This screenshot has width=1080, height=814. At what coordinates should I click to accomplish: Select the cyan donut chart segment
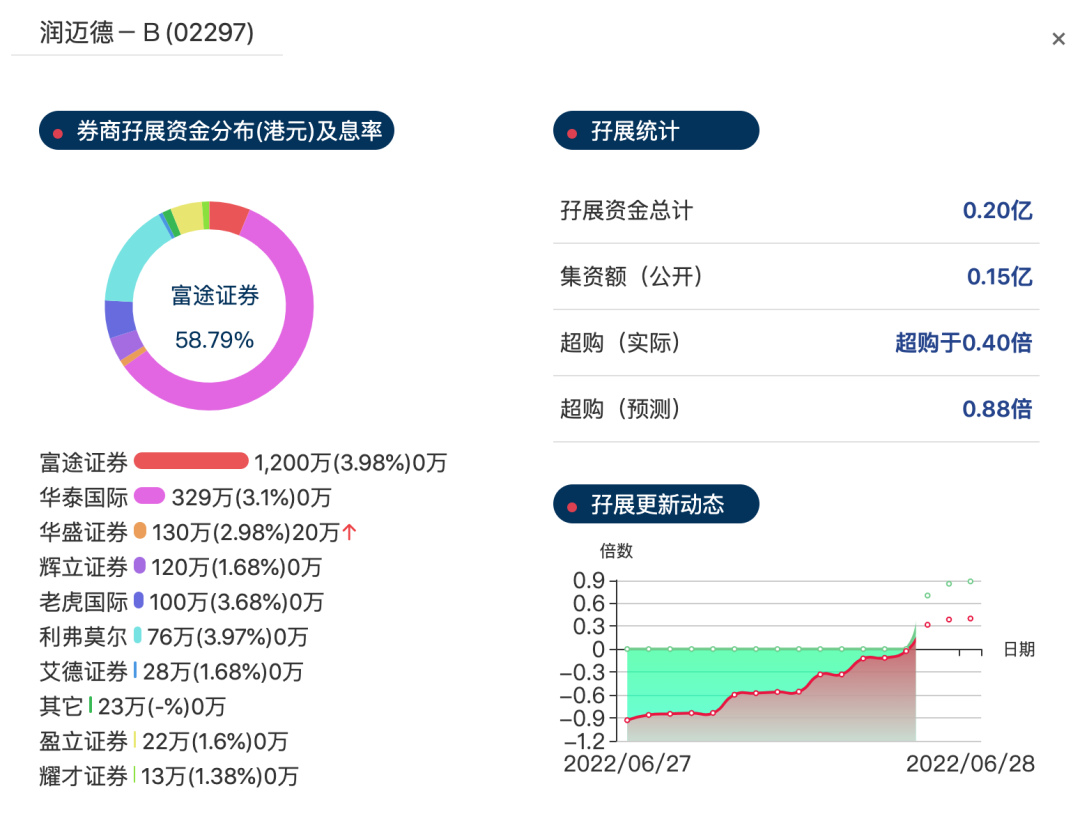(134, 262)
